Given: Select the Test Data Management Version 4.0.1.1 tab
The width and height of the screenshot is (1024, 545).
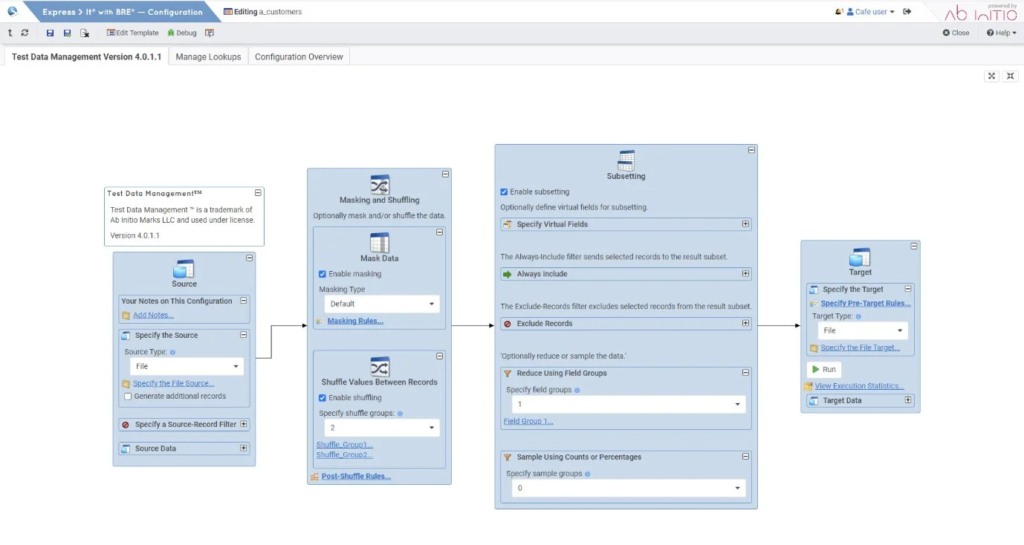Looking at the screenshot, I should click(x=86, y=57).
